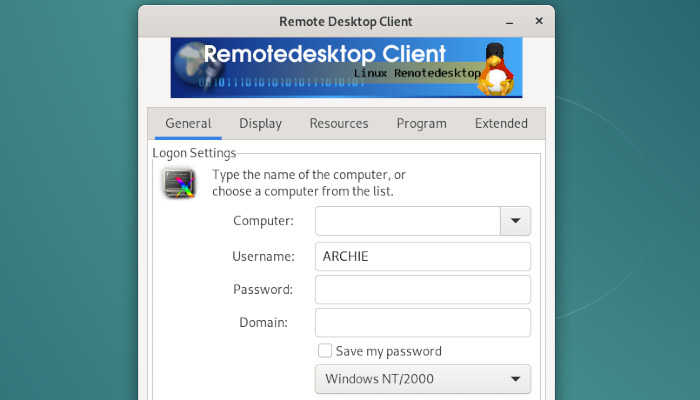Click the Domain: label
This screenshot has height=400, width=700.
point(263,322)
